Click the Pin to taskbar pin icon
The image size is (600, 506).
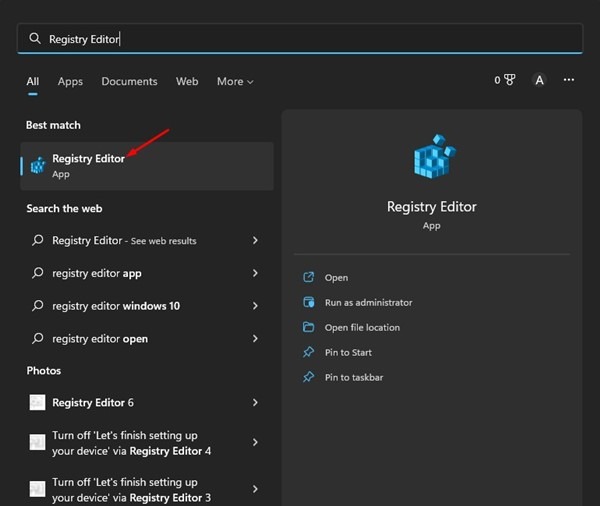309,377
